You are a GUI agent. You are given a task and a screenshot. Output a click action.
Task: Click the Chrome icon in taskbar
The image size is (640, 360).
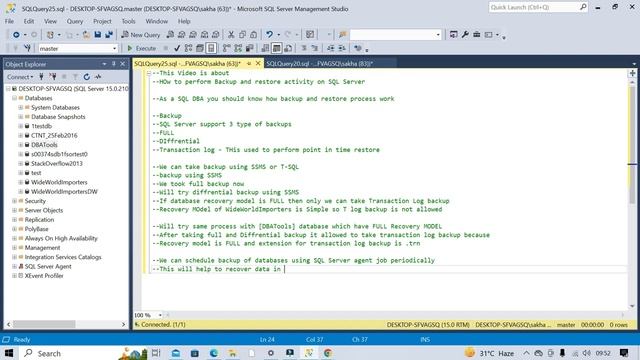[x=328, y=353]
